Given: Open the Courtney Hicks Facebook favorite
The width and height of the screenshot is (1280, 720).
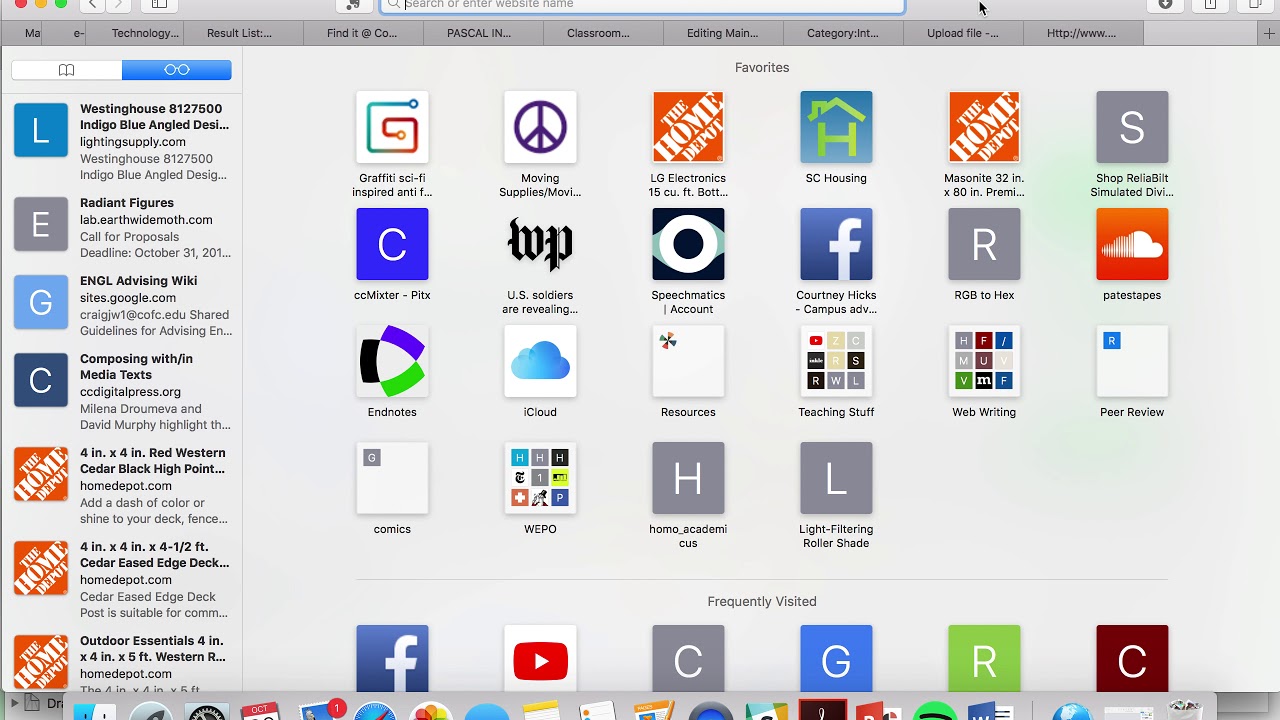Looking at the screenshot, I should click(836, 244).
